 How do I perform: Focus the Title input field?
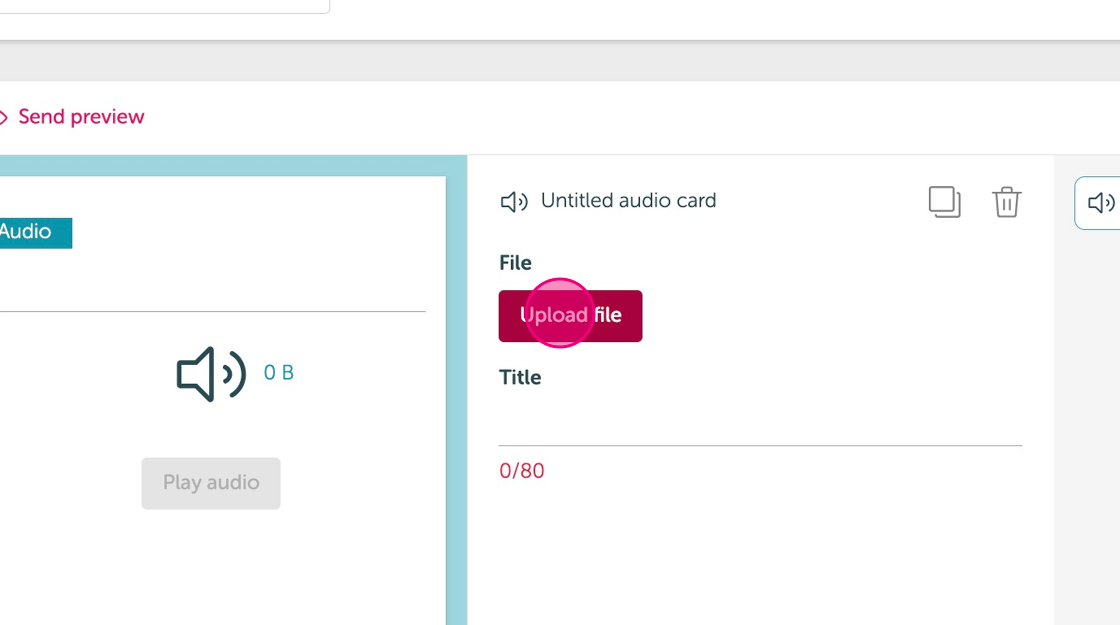[x=760, y=424]
